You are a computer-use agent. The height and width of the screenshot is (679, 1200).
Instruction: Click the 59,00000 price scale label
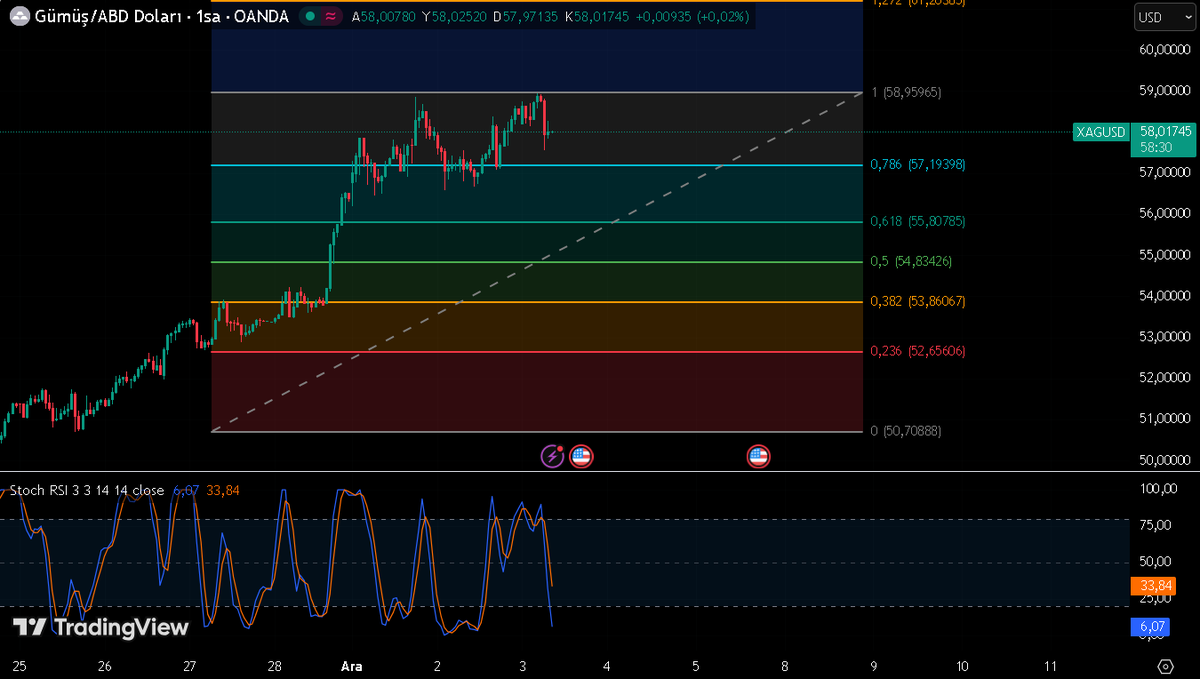[1165, 90]
